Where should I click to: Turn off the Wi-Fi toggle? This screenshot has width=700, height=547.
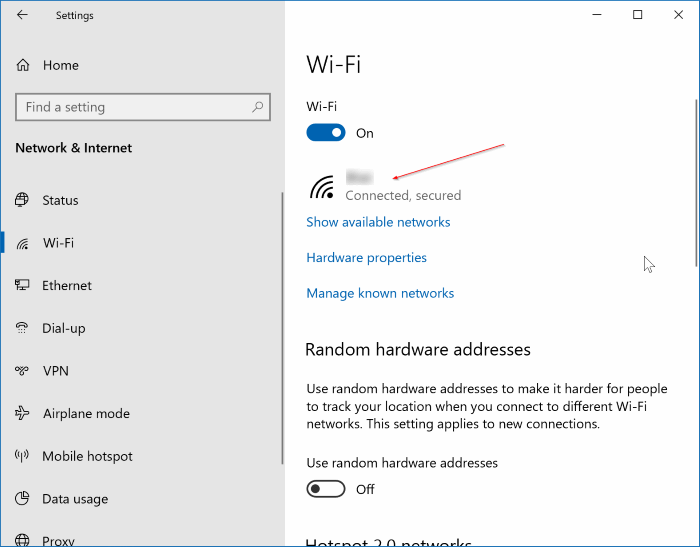click(326, 133)
